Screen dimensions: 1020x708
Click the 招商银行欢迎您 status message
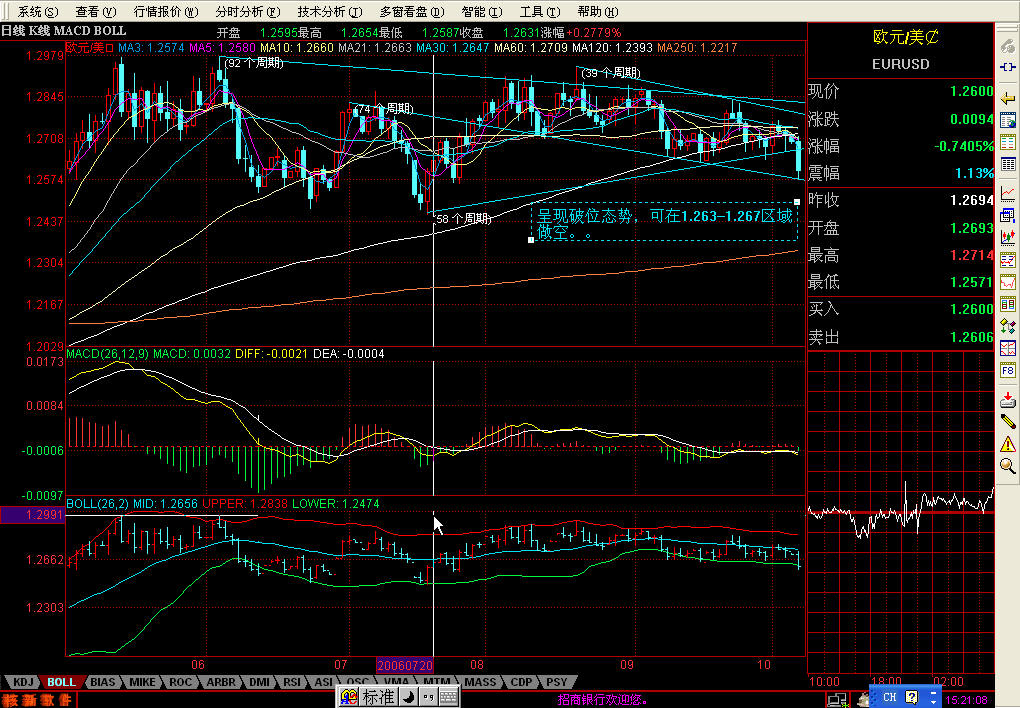tap(603, 700)
